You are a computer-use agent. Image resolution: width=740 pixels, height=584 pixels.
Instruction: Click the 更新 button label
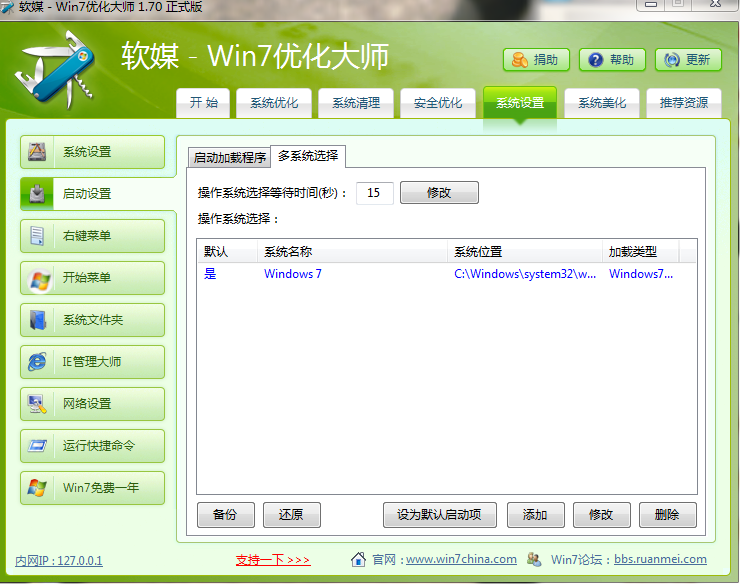pos(698,60)
